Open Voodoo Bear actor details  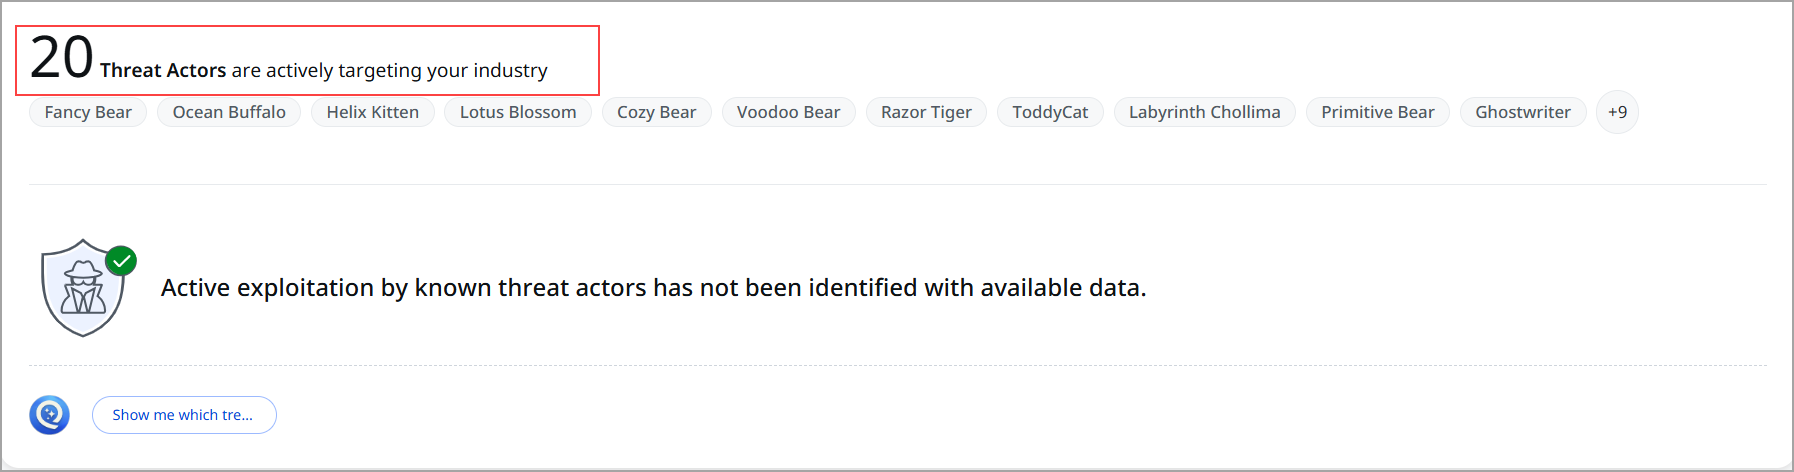788,112
